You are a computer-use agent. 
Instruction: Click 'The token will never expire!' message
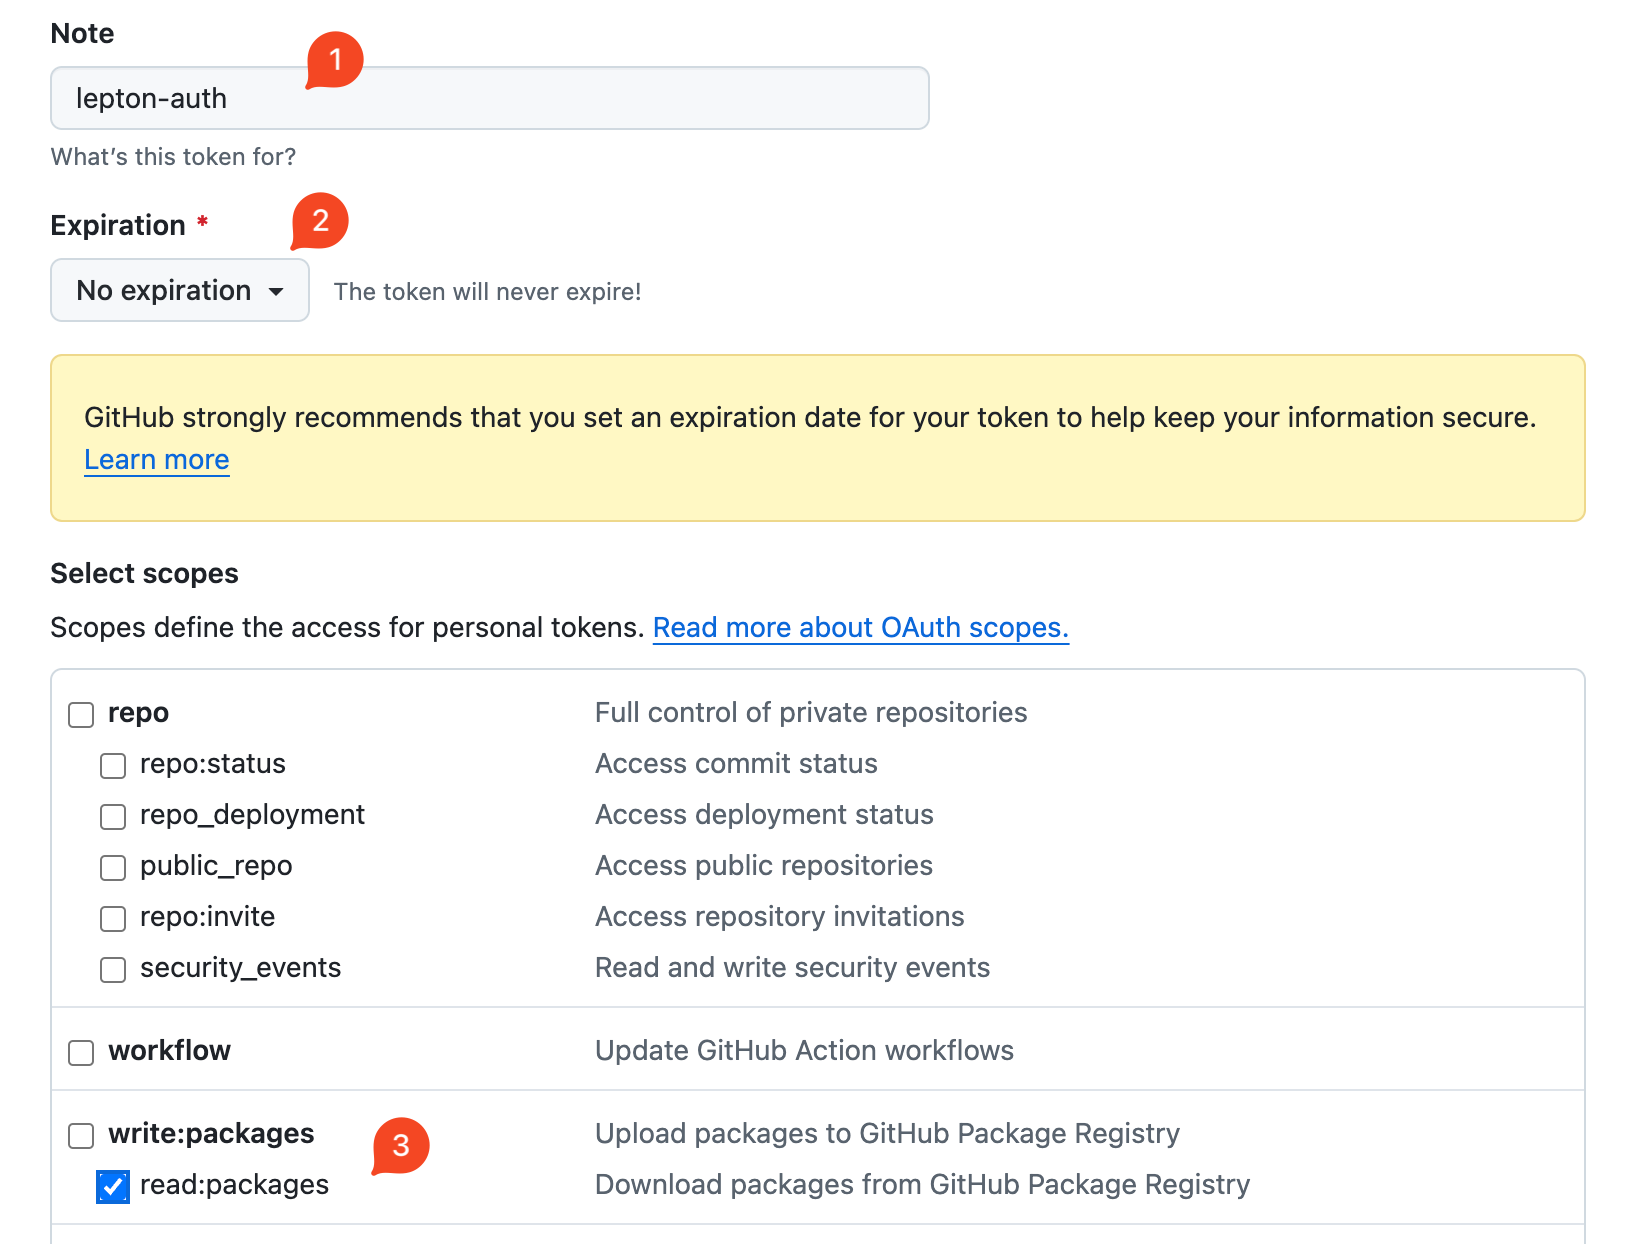tap(487, 291)
